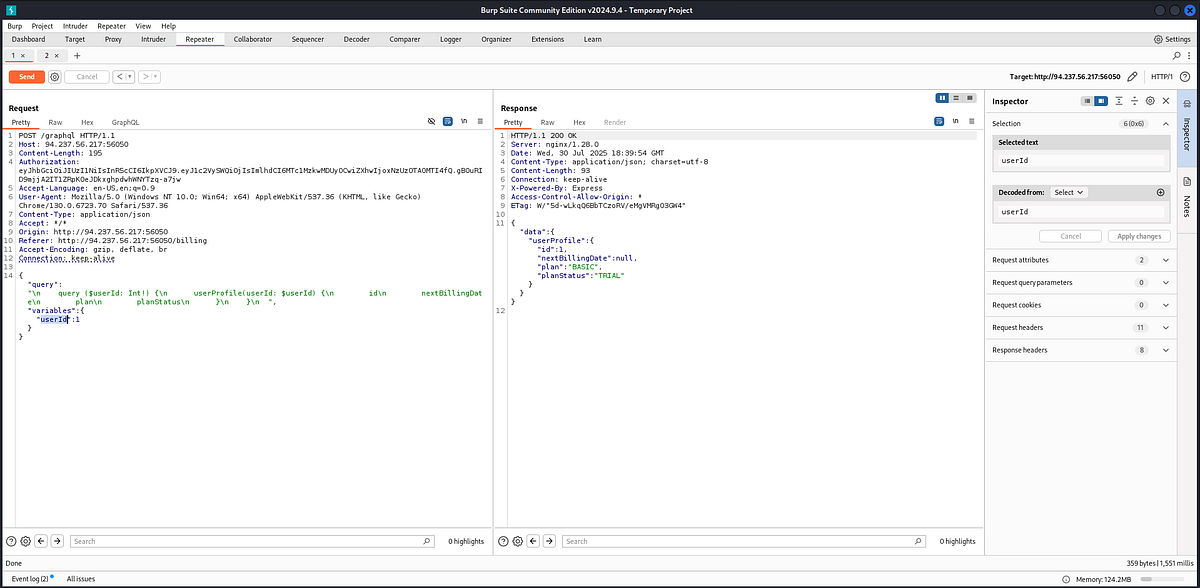Click the pencil icon to edit target
The image size is (1200, 588).
1132,76
